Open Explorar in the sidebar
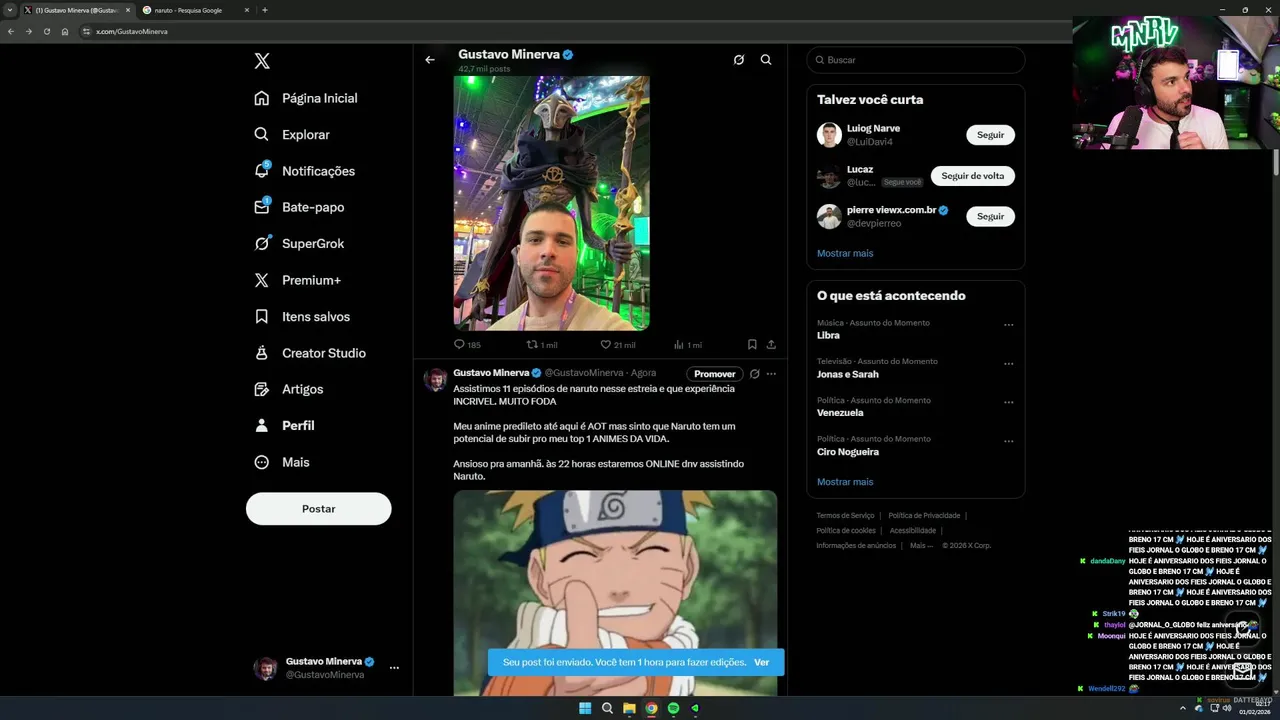Screen dimensions: 1280x720 pyautogui.click(x=292, y=134)
